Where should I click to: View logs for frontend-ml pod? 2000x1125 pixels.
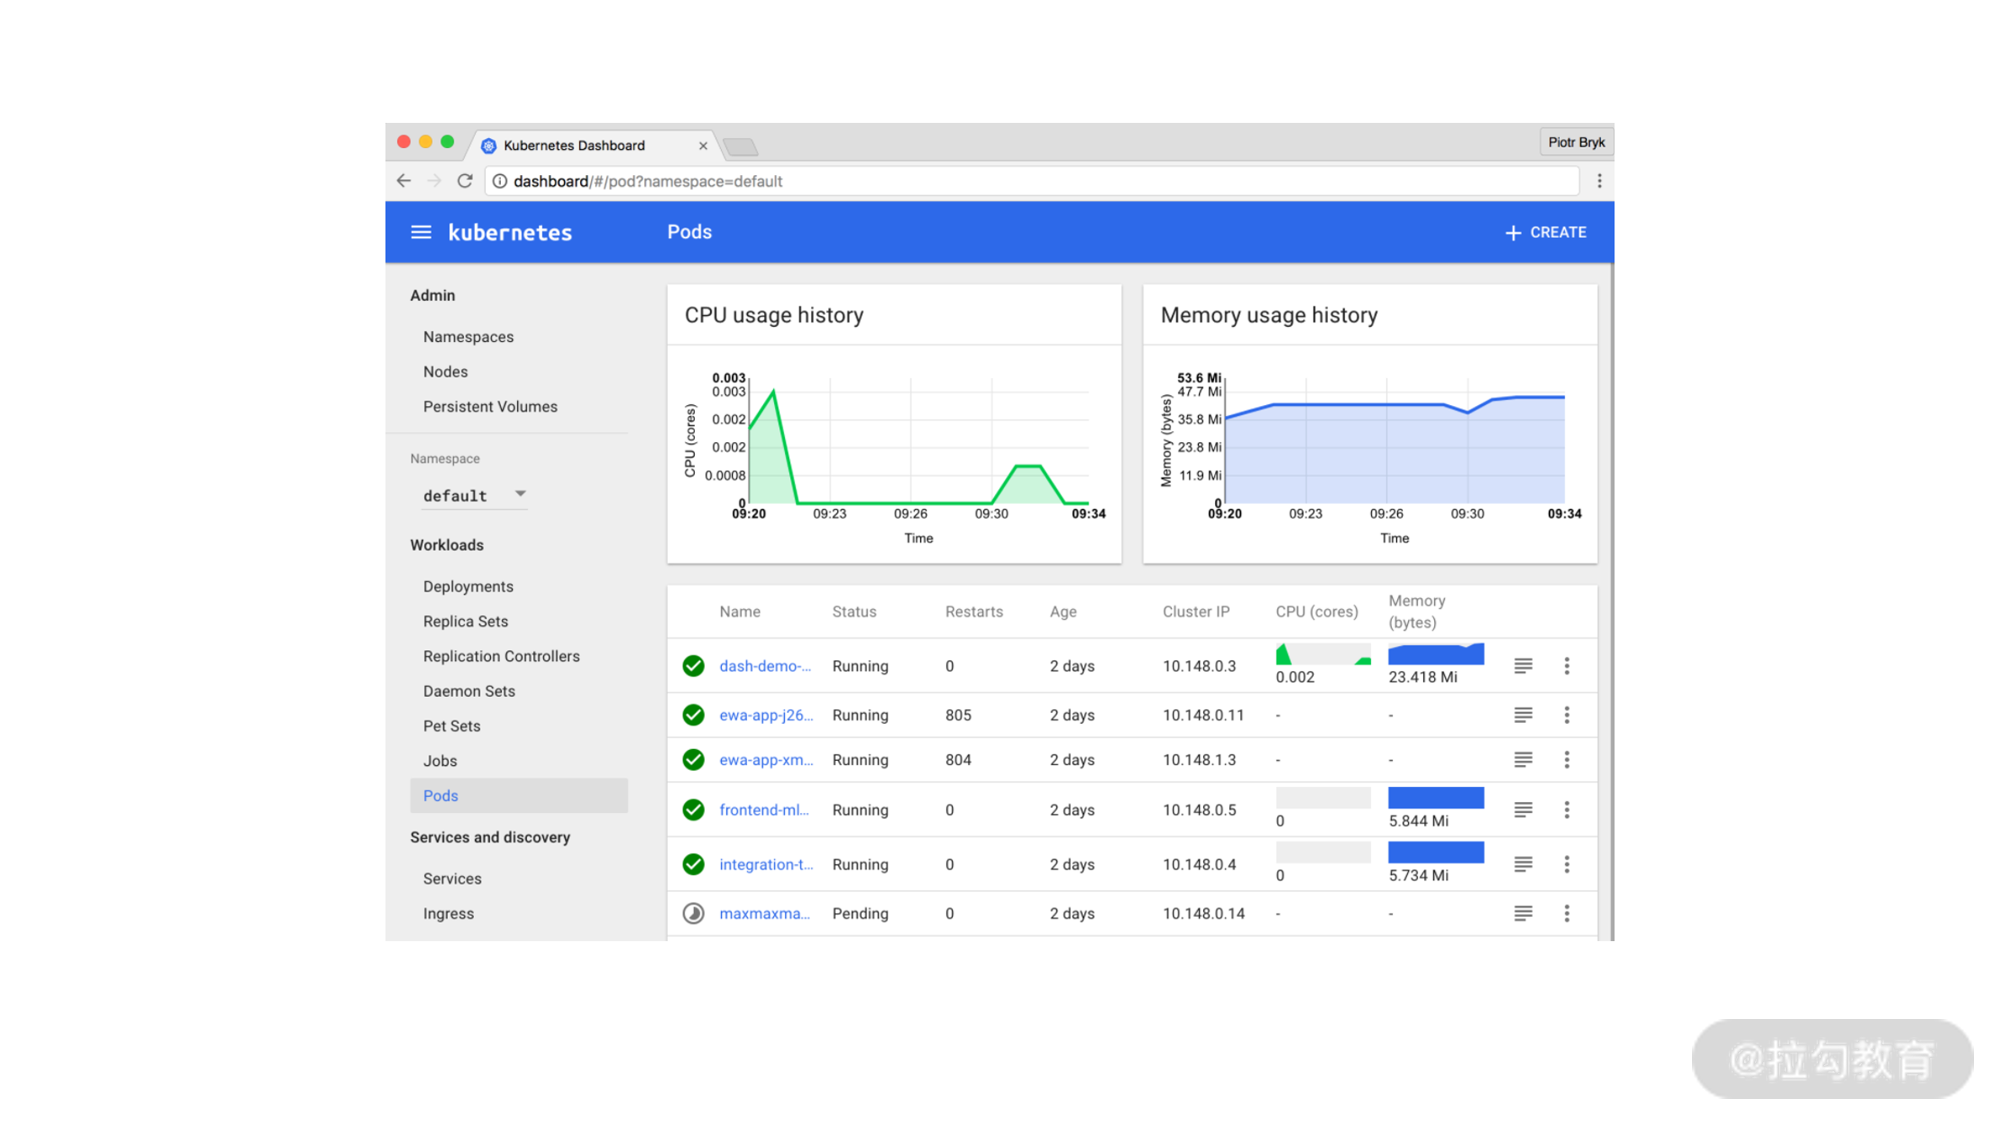click(x=1523, y=810)
